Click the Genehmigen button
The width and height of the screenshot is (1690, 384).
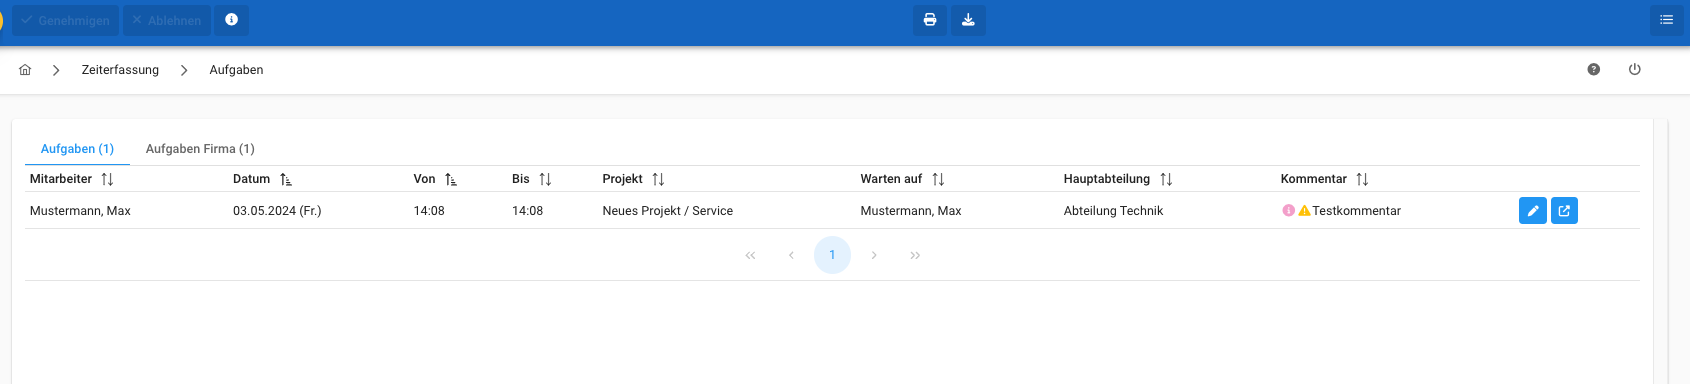coord(65,20)
